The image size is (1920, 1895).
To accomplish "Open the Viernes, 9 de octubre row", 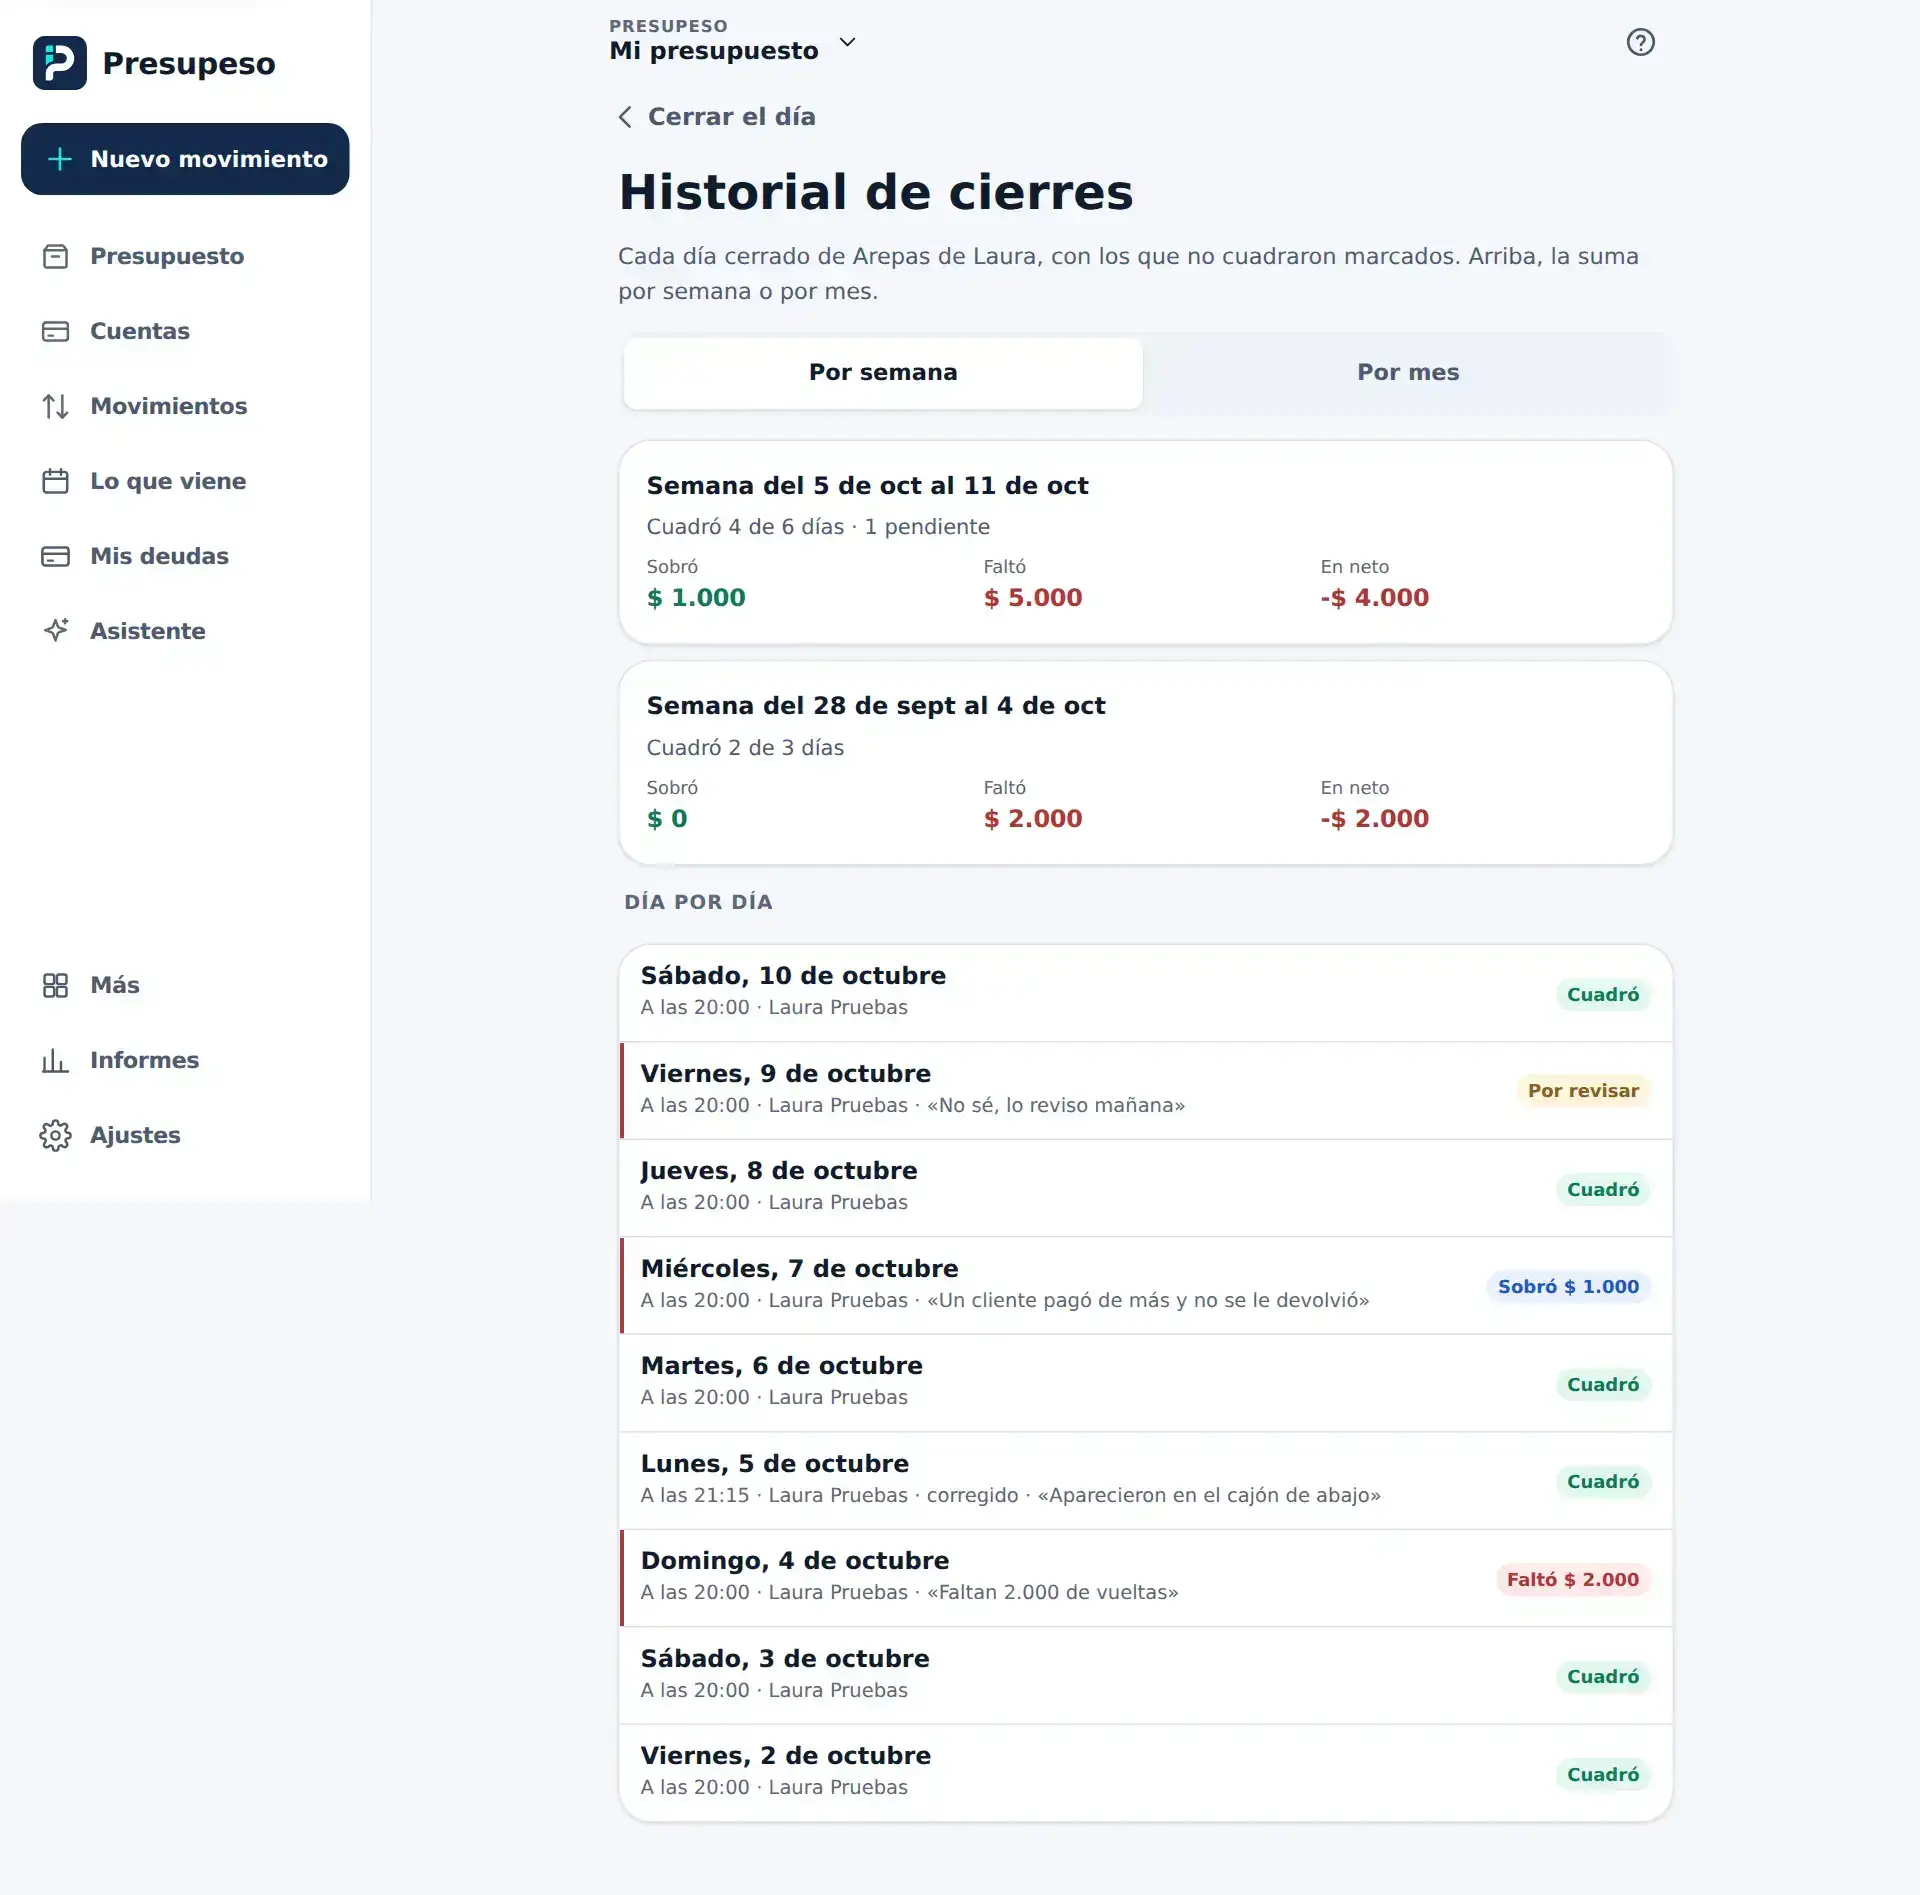I will point(1145,1091).
